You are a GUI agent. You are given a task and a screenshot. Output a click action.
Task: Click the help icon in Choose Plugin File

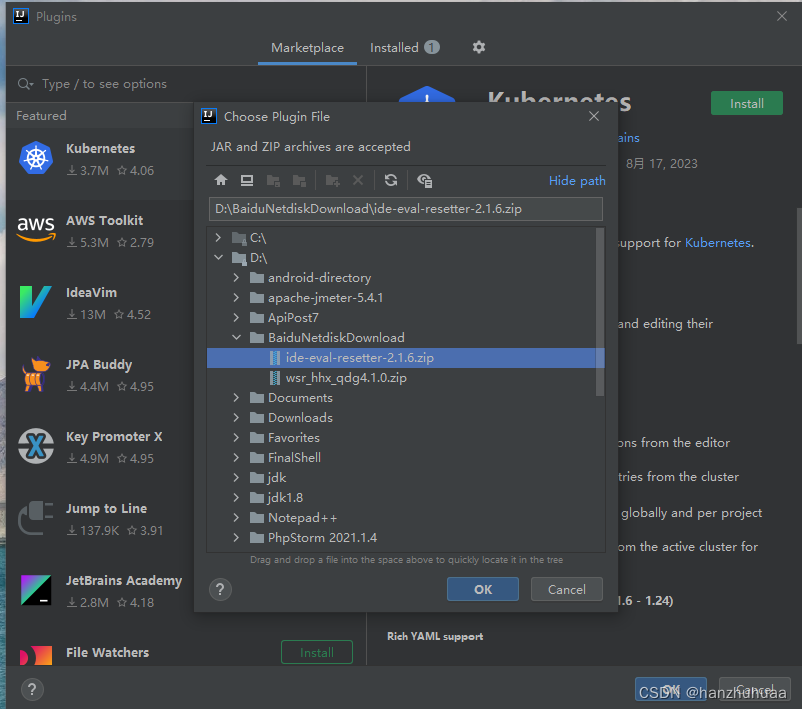220,589
